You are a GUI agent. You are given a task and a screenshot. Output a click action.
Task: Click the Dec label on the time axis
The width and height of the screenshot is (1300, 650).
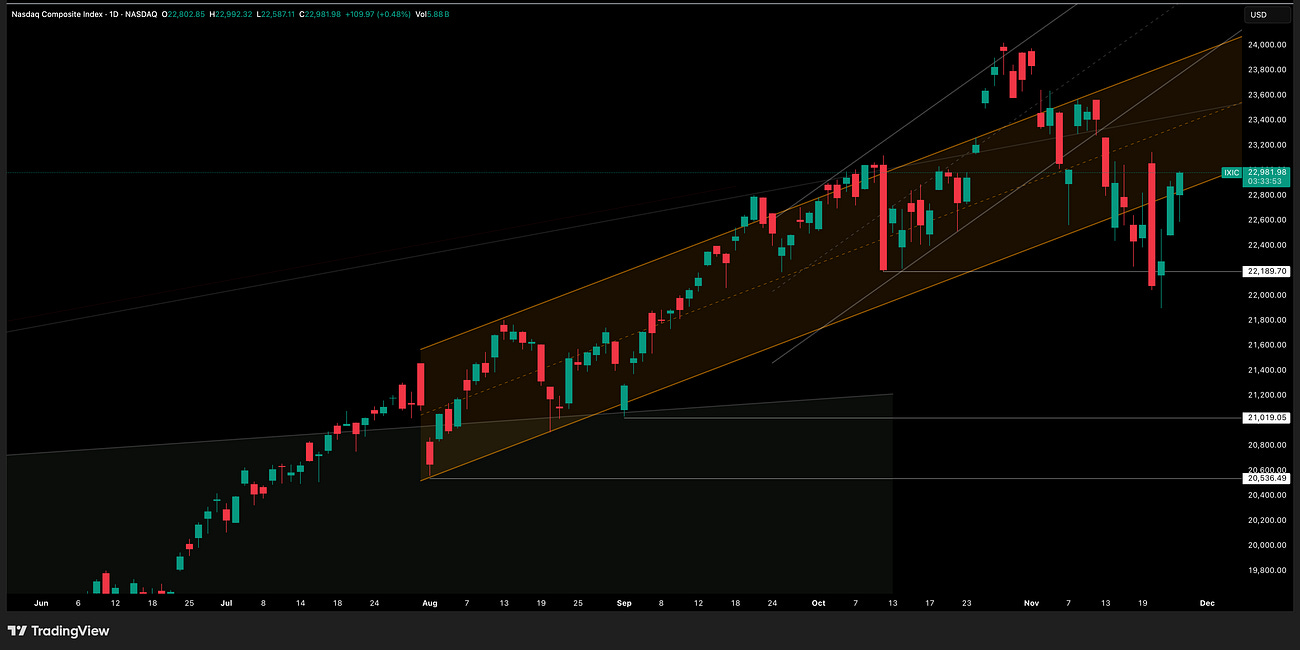coord(1206,603)
